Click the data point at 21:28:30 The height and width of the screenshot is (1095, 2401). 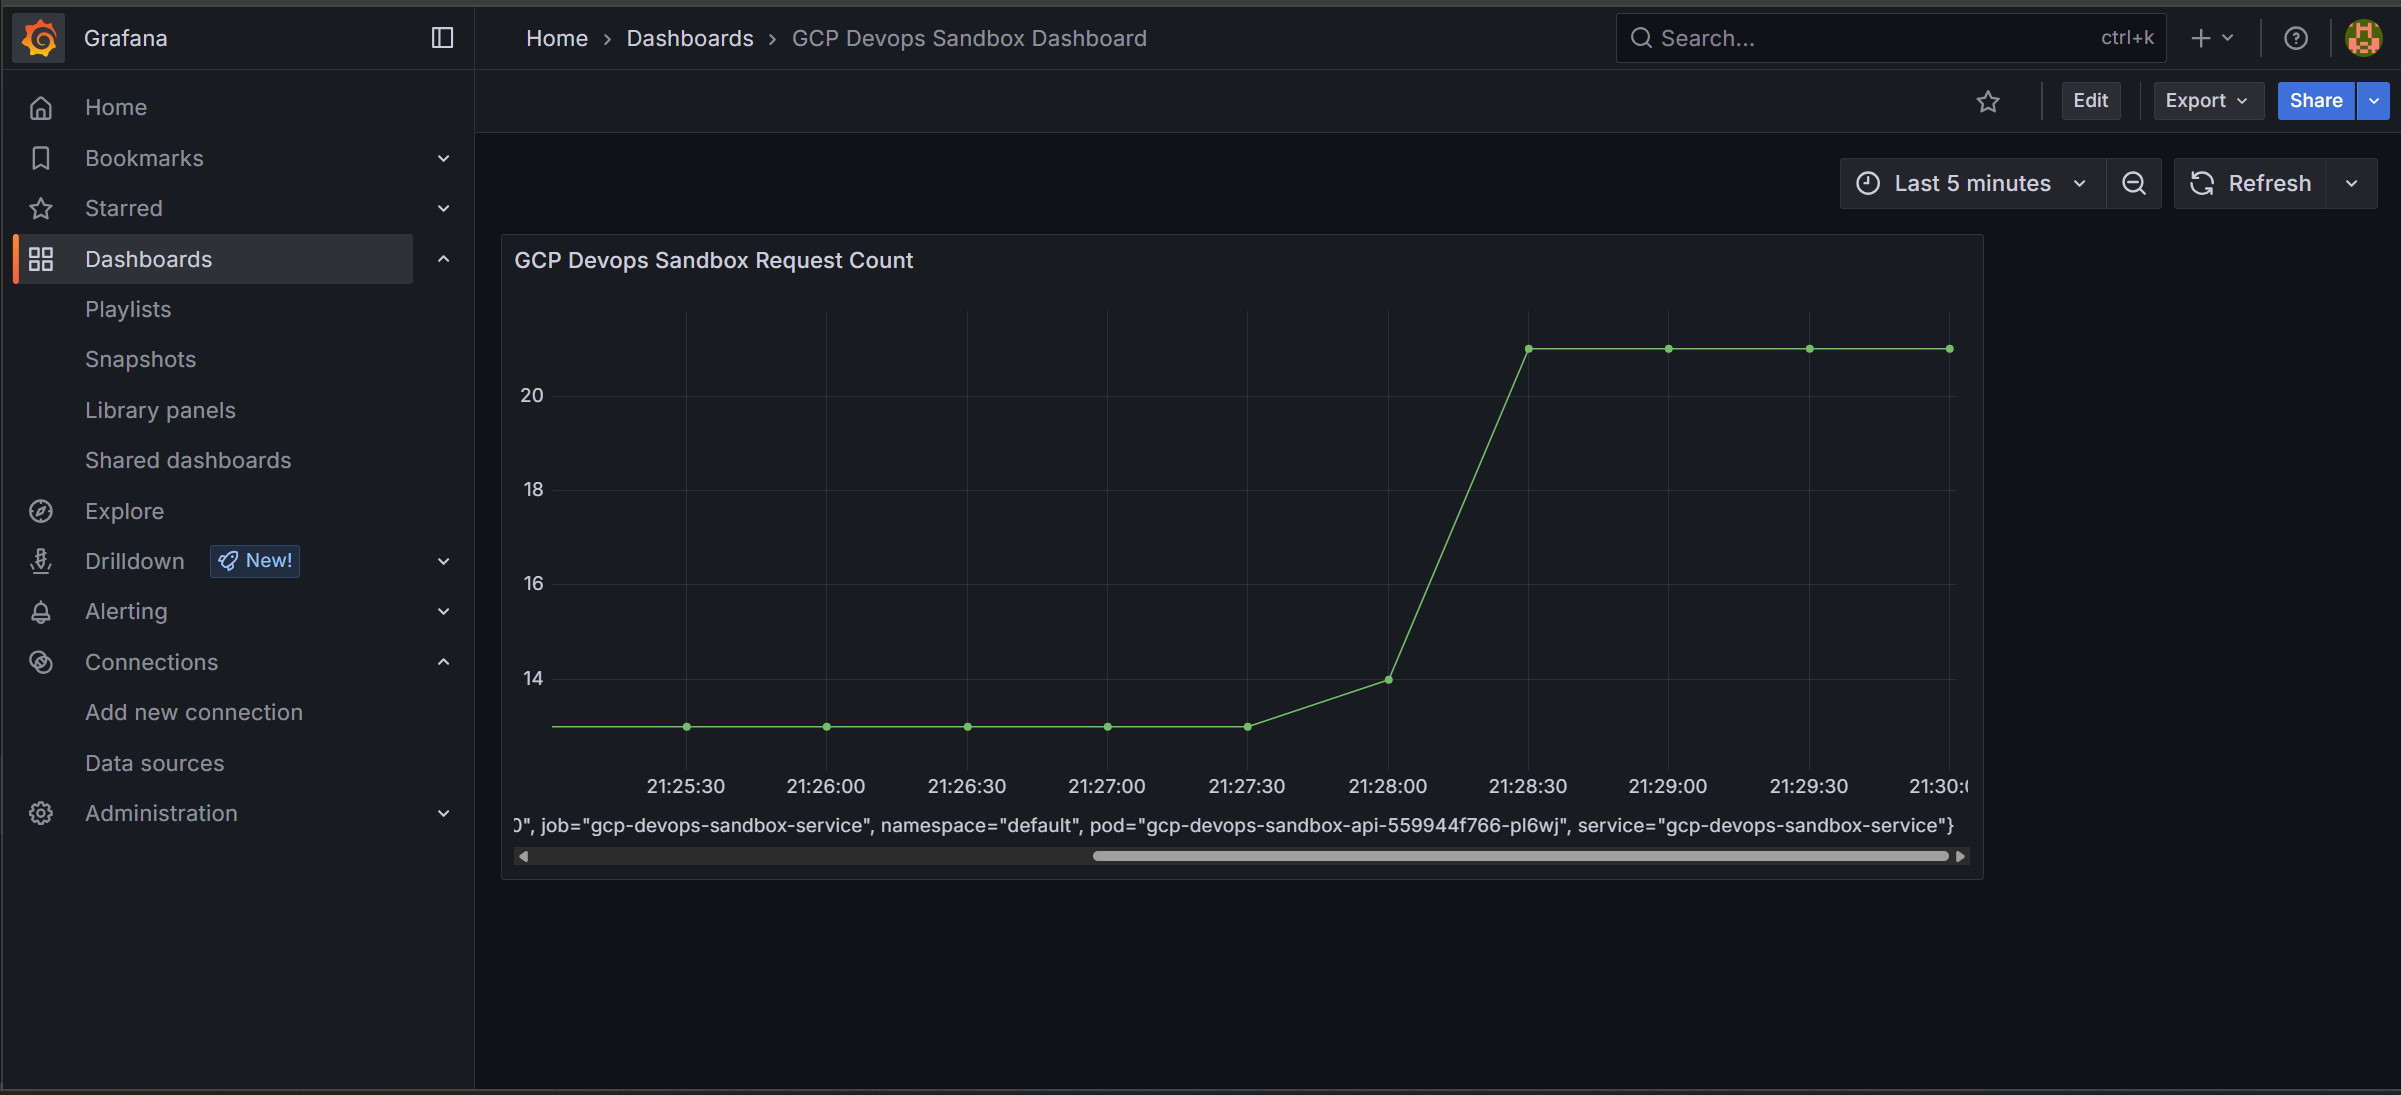point(1529,349)
